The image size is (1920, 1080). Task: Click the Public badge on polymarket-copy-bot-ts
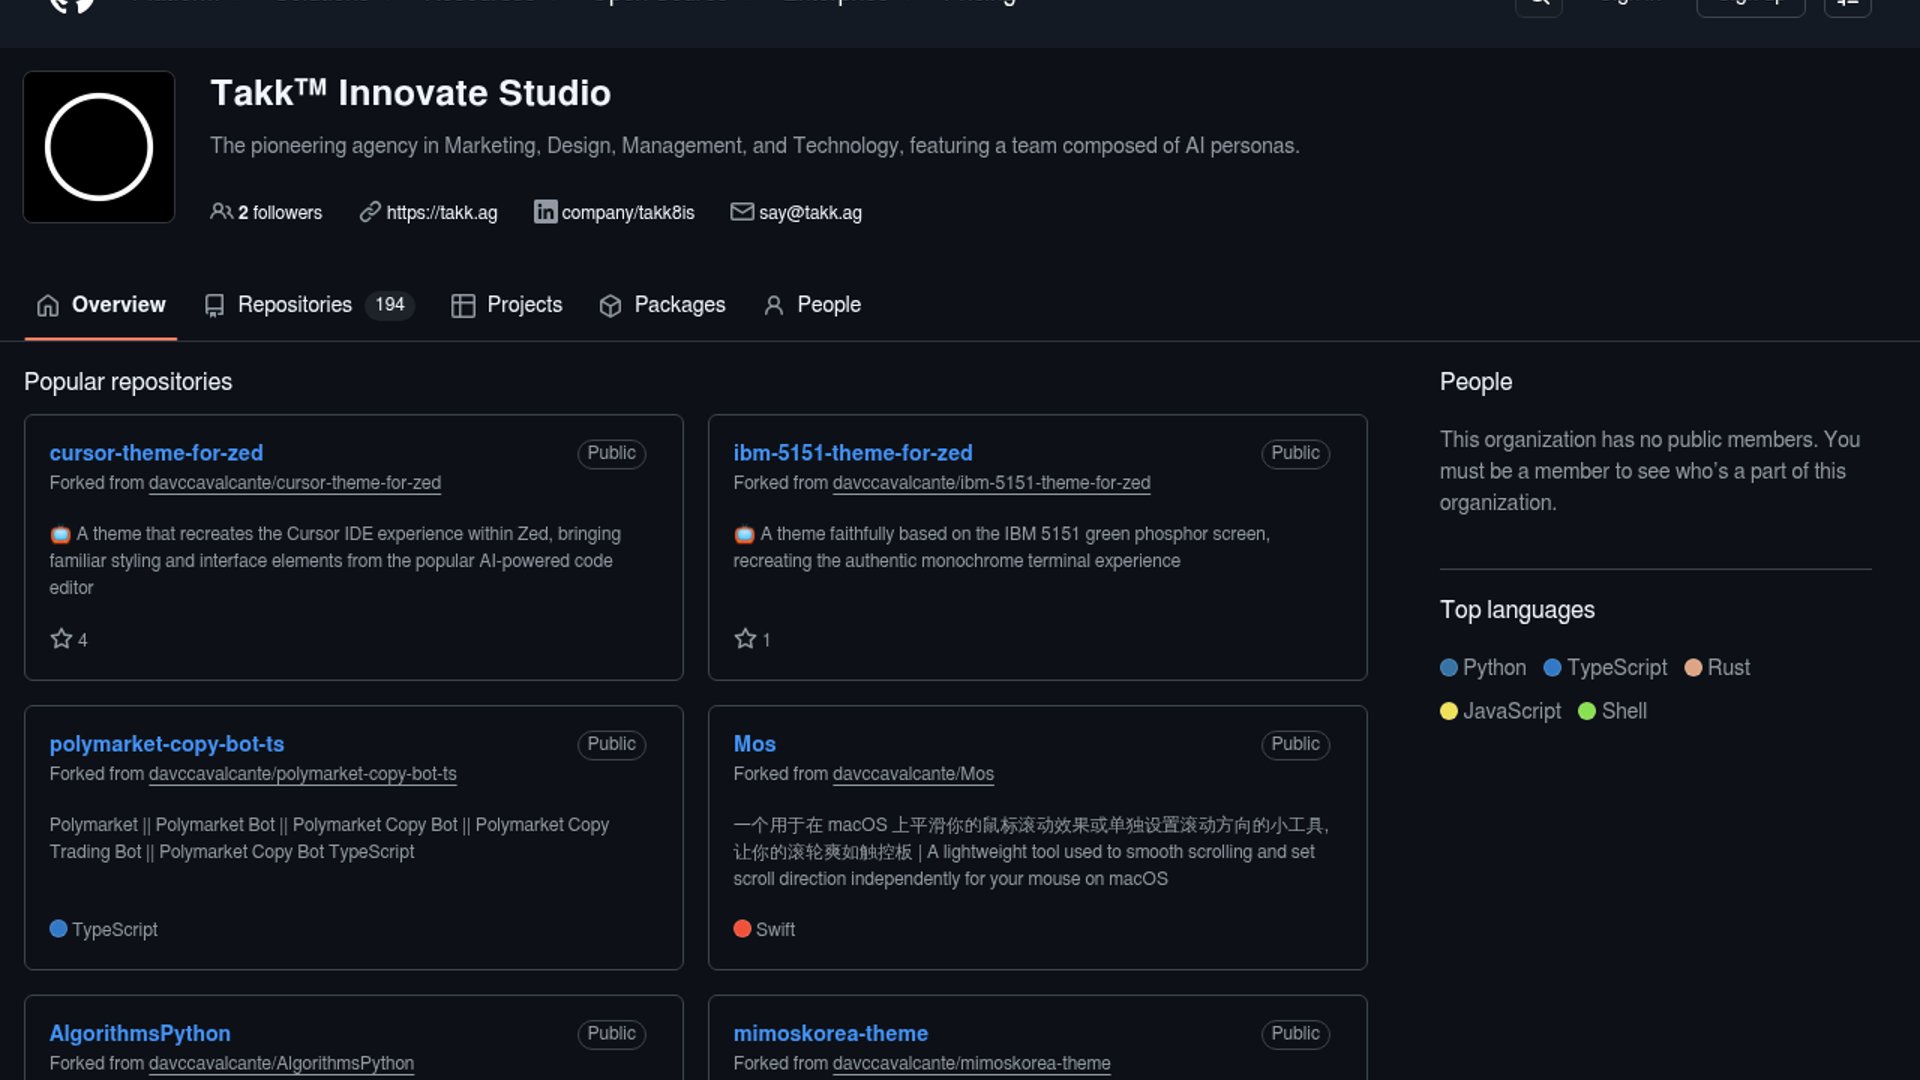tap(612, 744)
